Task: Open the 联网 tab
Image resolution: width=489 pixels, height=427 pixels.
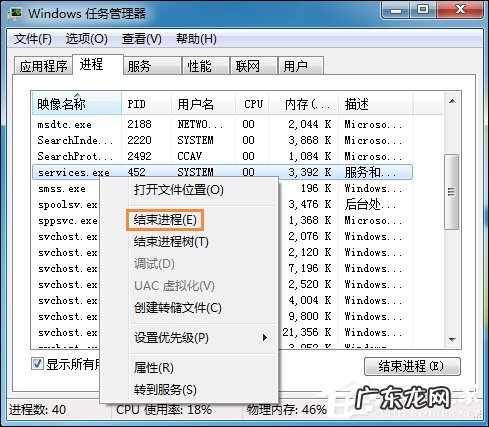Action: (x=254, y=66)
